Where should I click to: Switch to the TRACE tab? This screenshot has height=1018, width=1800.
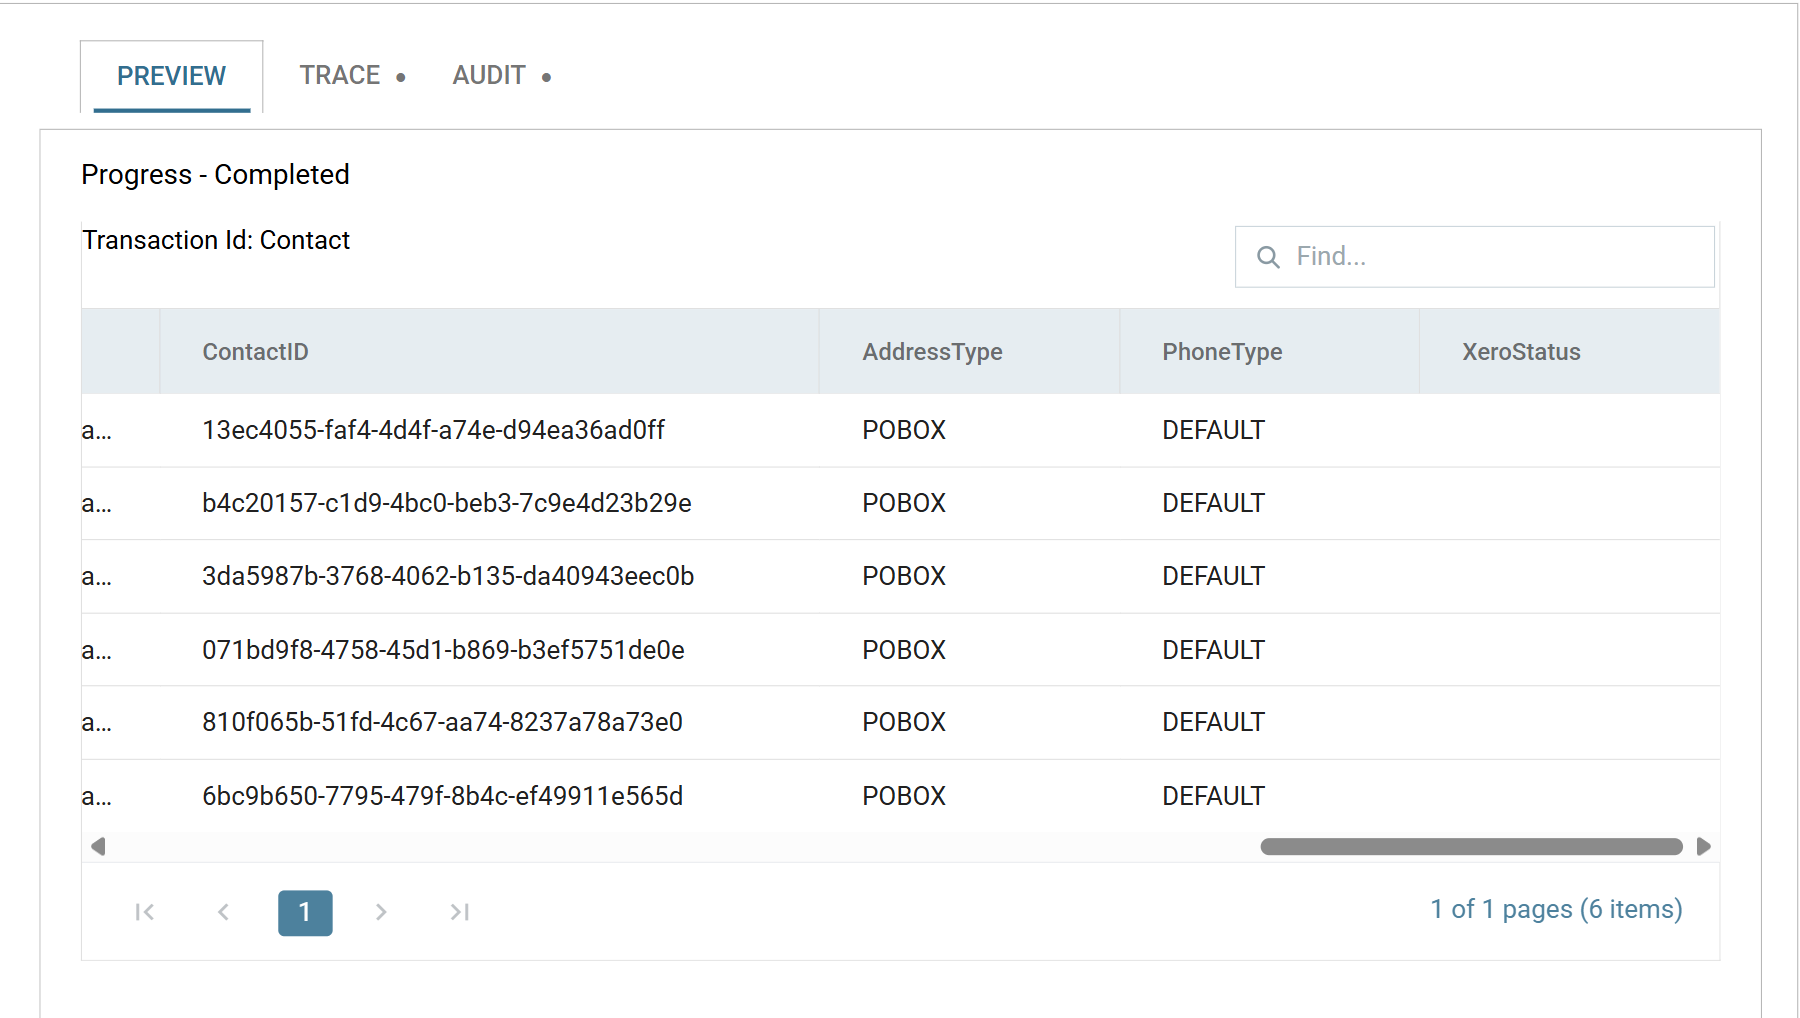(x=352, y=76)
